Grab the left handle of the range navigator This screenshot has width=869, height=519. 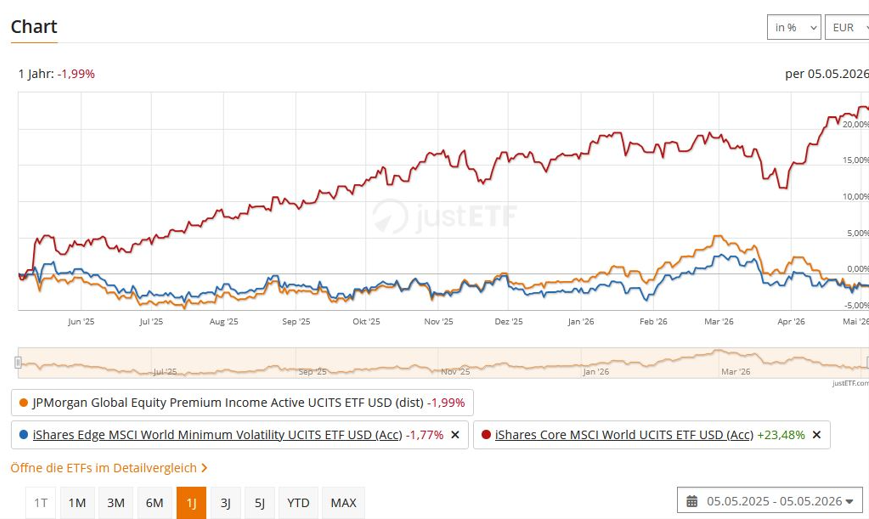(18, 363)
